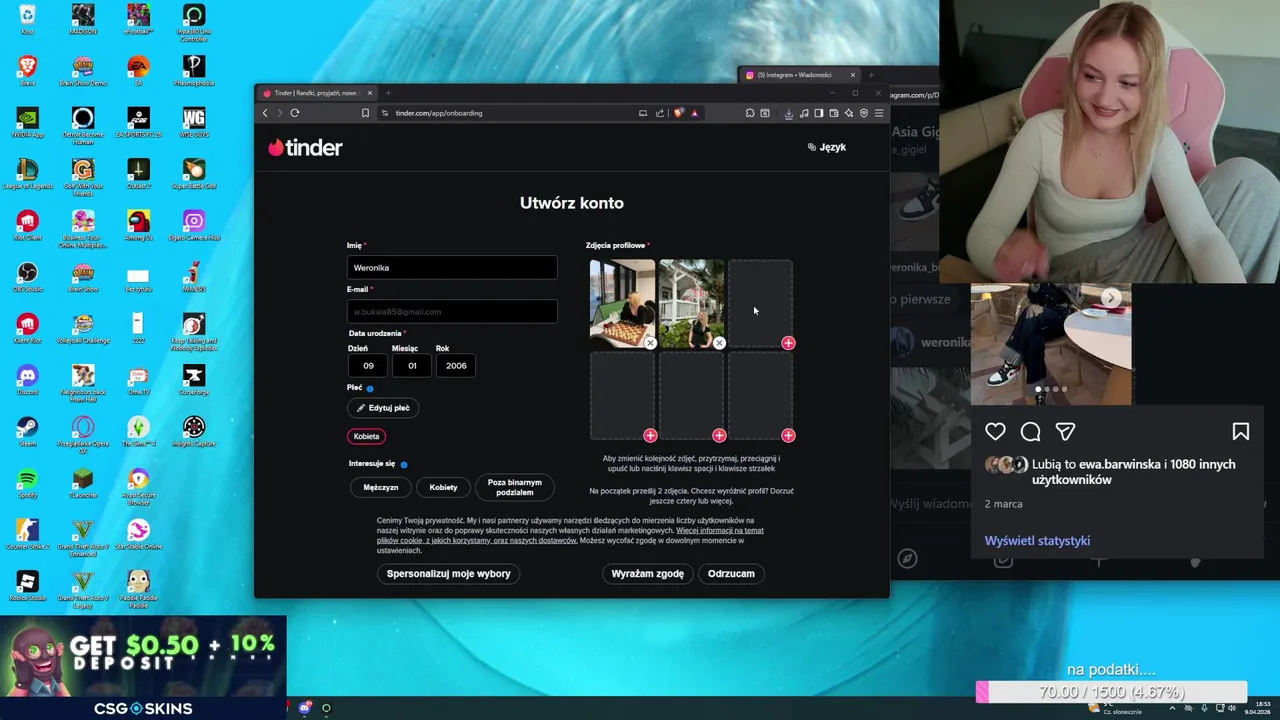
Task: Reject cookies with Odrzucam
Action: pos(731,574)
